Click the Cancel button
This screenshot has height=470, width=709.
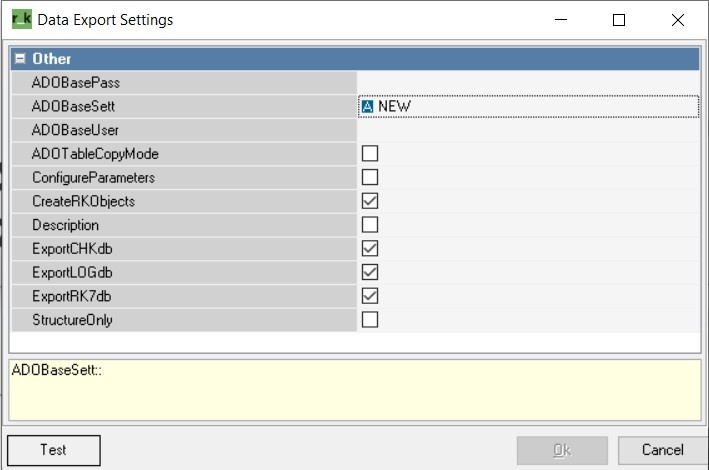click(662, 450)
